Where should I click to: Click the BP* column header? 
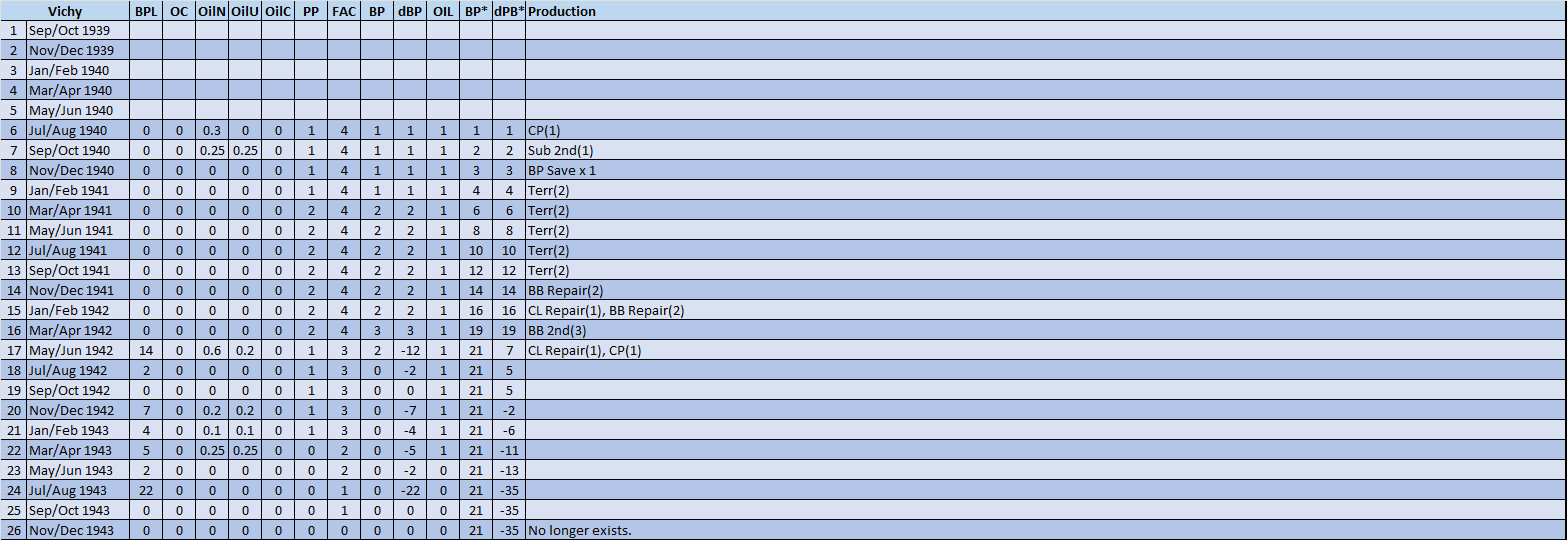coord(476,11)
